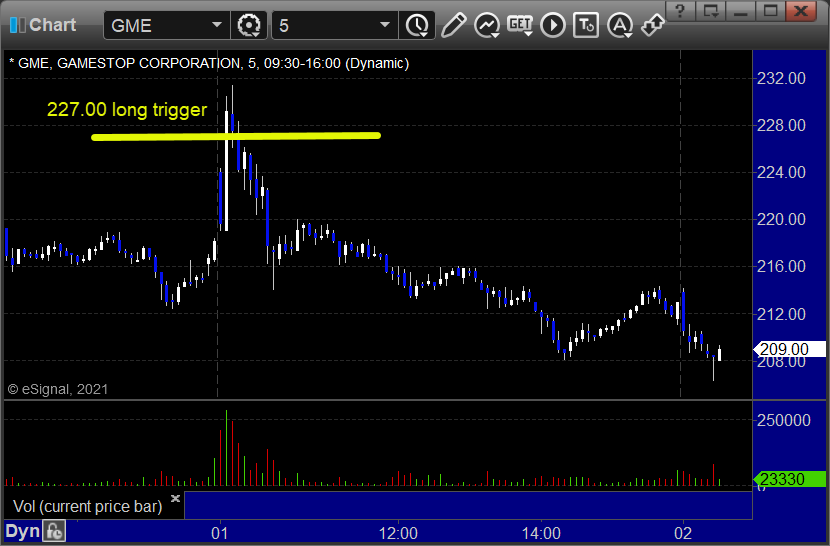Click the 23330 volume value marker
Screen dimensions: 830x546
click(789, 479)
